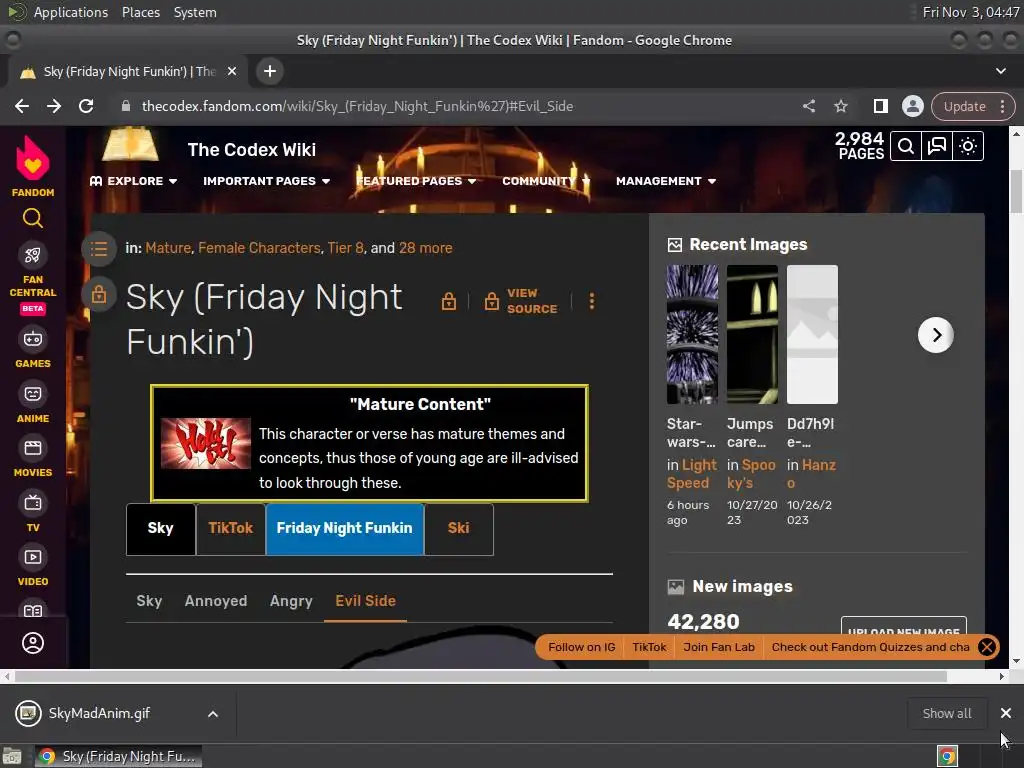The image size is (1024, 768).
Task: Expand Featured Pages menu
Action: pyautogui.click(x=417, y=181)
